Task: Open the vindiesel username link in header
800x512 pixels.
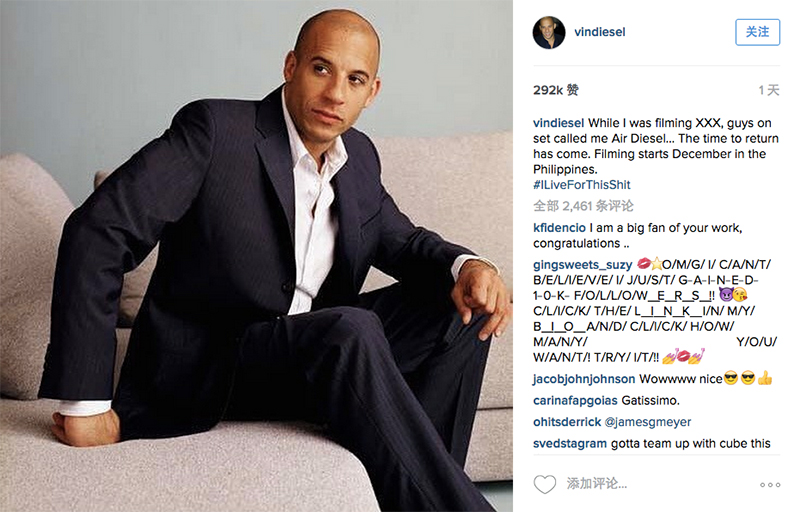Action: pos(599,32)
